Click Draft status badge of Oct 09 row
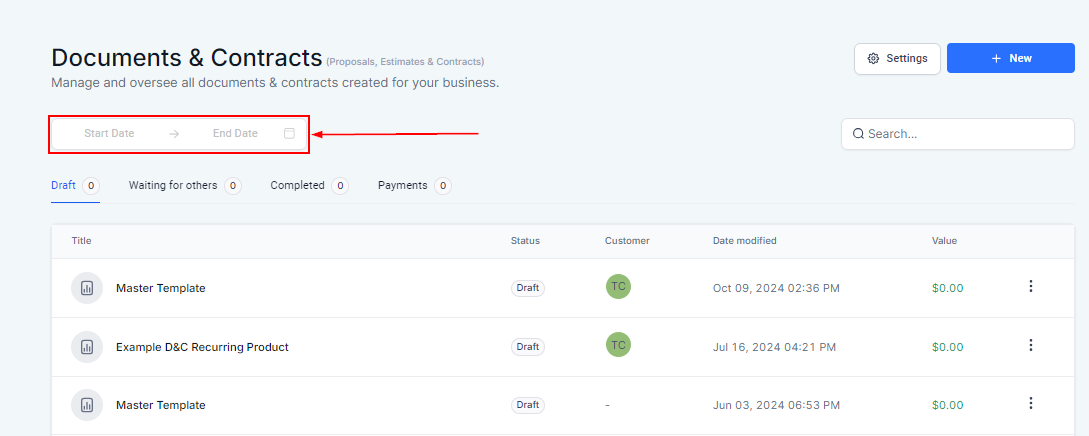Screen dimensions: 1089x436 [x=528, y=287]
